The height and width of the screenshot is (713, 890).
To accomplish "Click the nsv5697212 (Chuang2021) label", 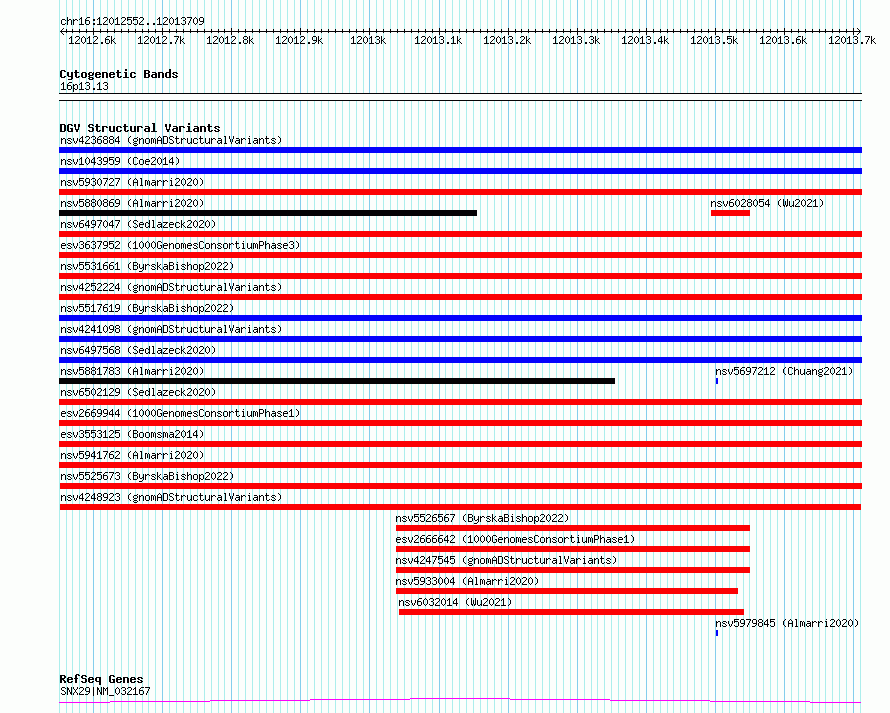I will (784, 371).
